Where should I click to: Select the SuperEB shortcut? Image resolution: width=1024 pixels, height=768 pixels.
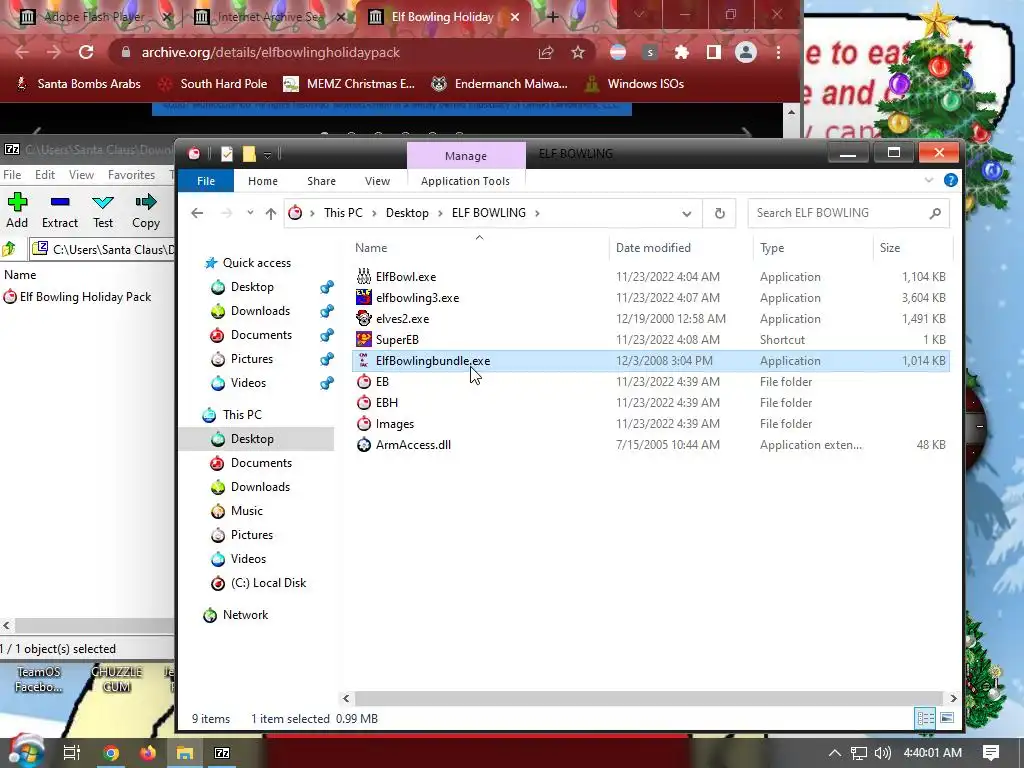click(397, 340)
